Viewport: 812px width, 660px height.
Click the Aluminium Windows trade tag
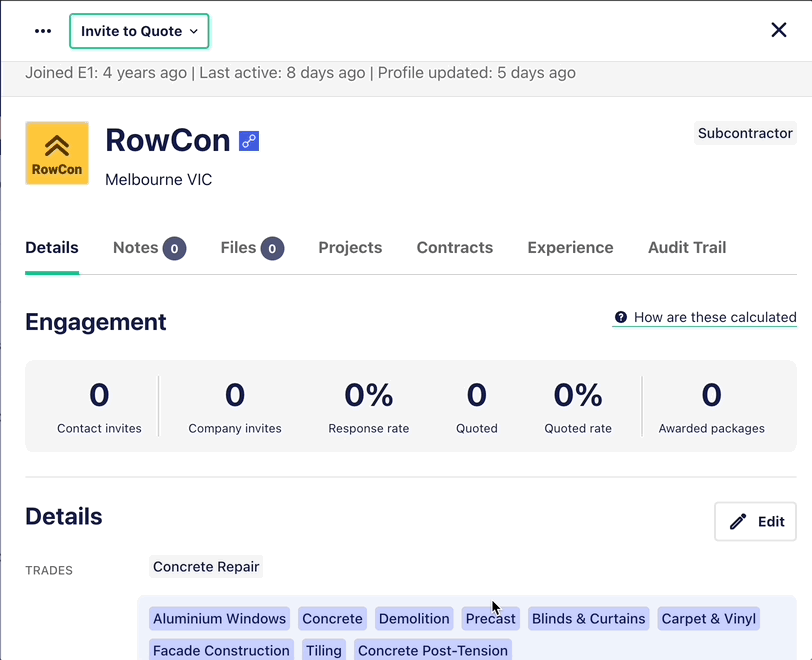[x=220, y=619]
